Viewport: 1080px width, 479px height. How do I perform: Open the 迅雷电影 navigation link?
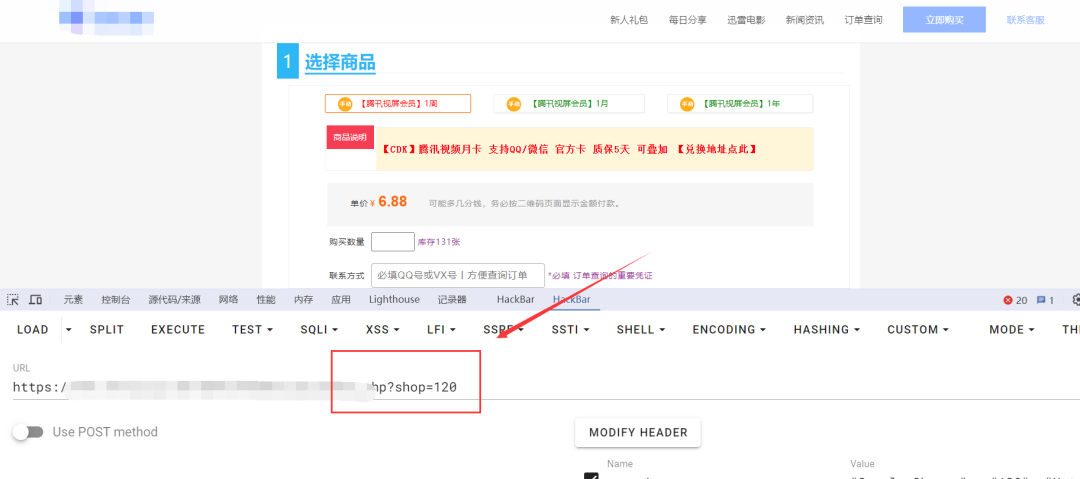[x=746, y=20]
